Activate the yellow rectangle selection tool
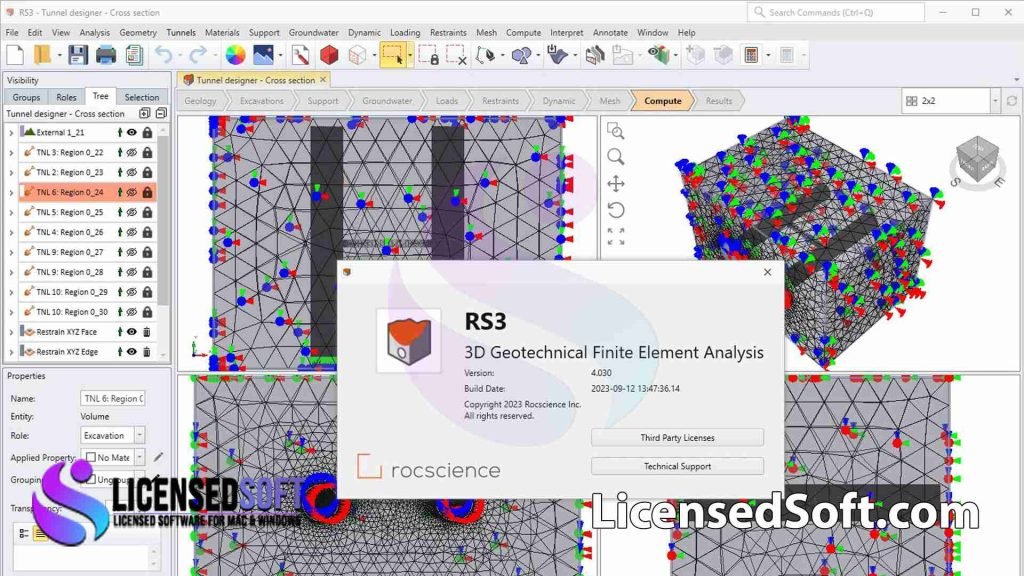 click(392, 55)
